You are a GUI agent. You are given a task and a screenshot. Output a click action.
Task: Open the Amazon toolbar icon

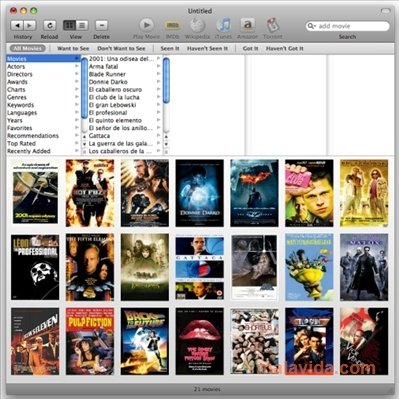pyautogui.click(x=247, y=25)
